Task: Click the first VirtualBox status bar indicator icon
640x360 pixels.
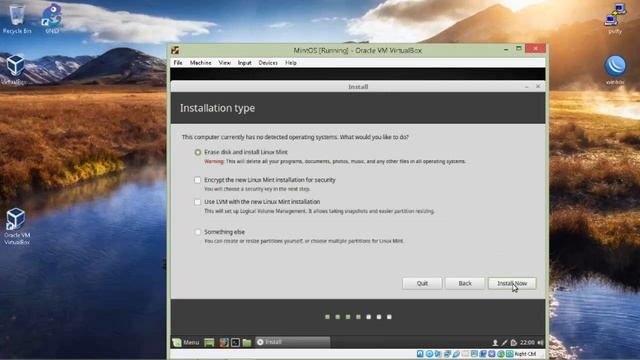Action: [x=420, y=354]
